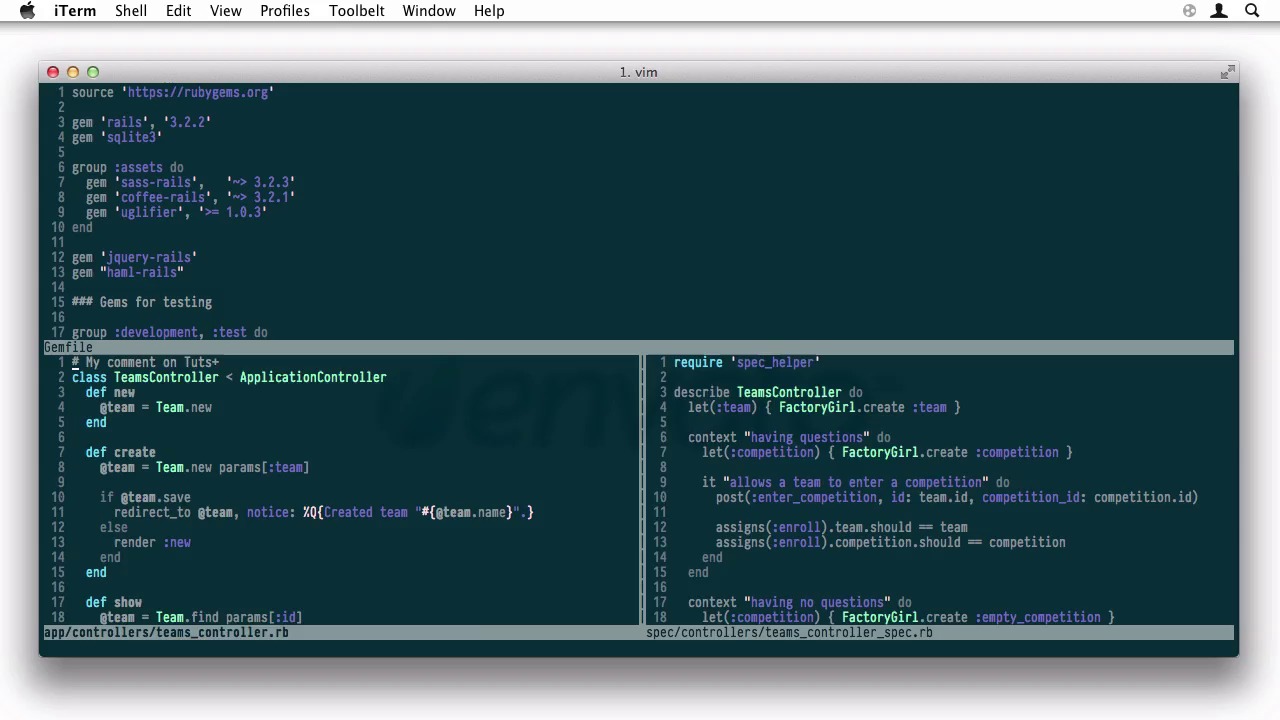Screen dimensions: 1280x720
Task: Open the View menu
Action: pyautogui.click(x=226, y=11)
